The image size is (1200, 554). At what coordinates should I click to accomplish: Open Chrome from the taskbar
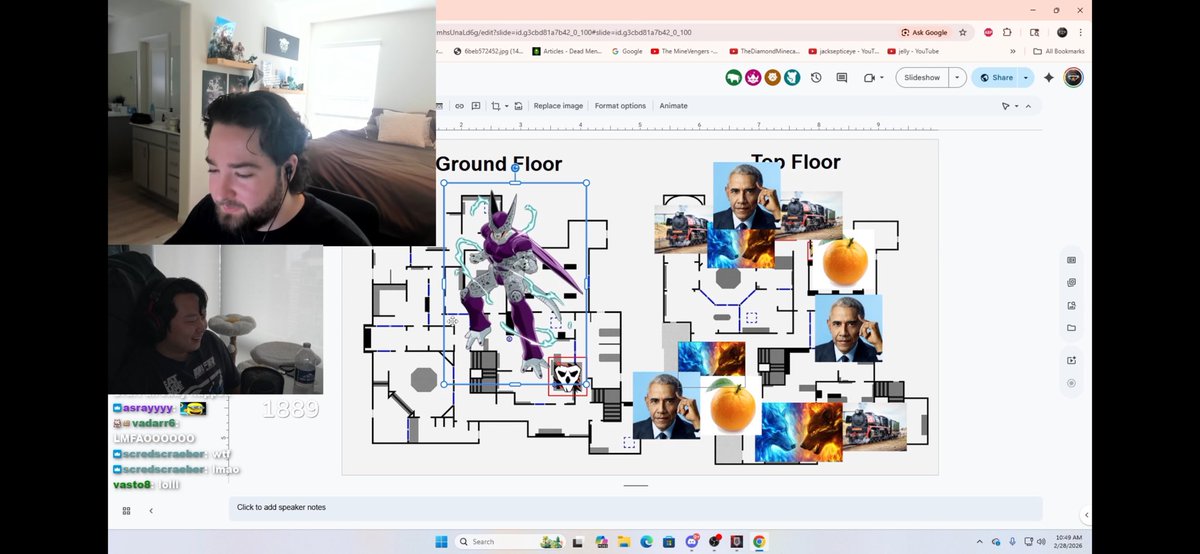(x=760, y=541)
